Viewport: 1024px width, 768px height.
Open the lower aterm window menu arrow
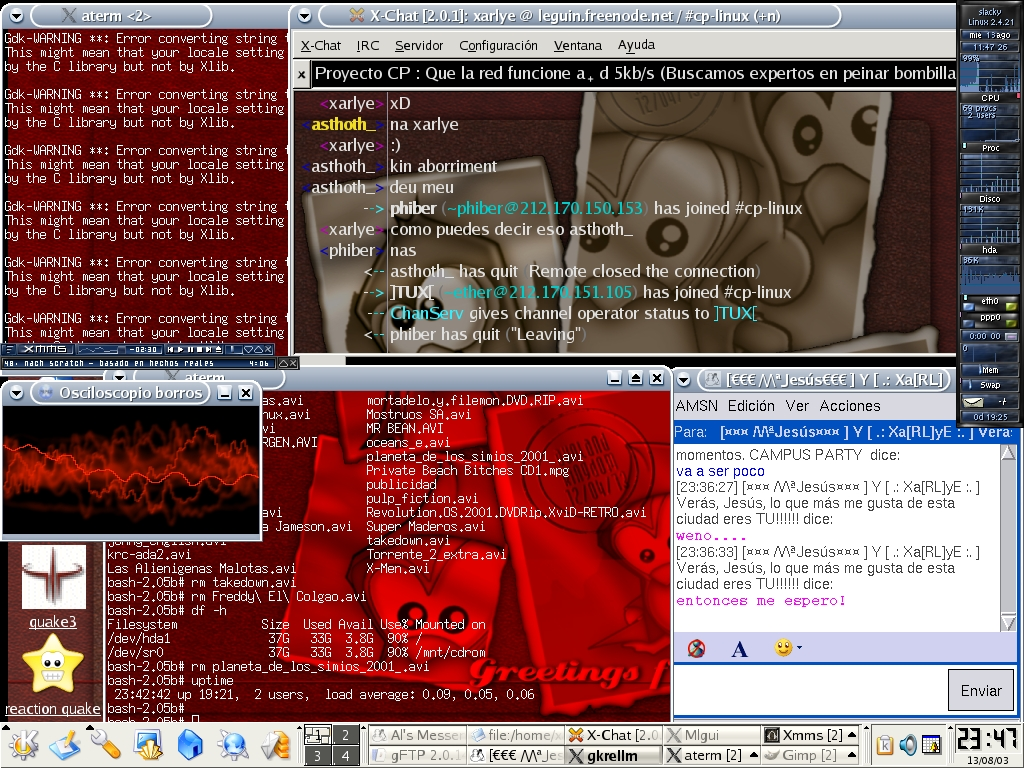coord(119,377)
